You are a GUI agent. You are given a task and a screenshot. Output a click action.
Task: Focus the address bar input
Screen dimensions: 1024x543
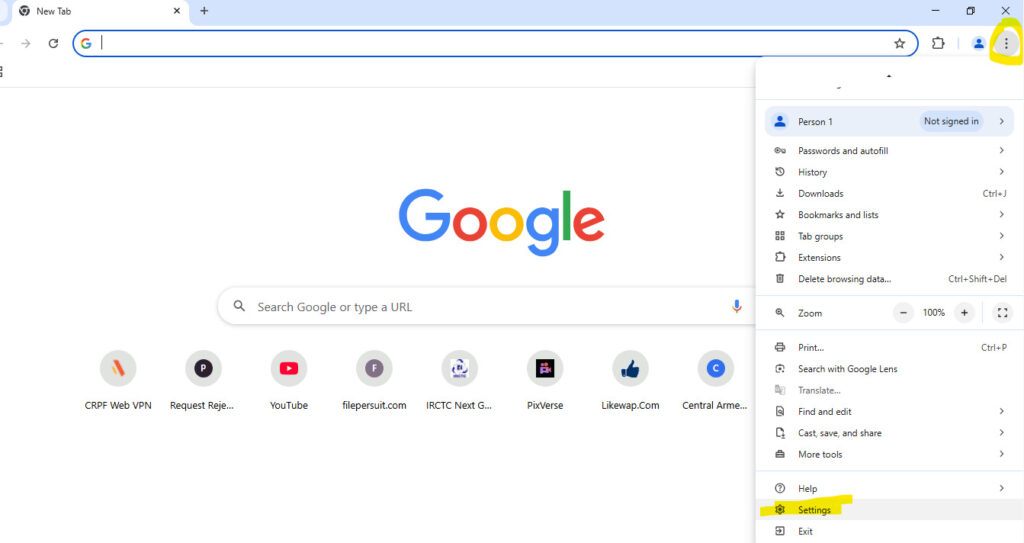[x=493, y=43]
